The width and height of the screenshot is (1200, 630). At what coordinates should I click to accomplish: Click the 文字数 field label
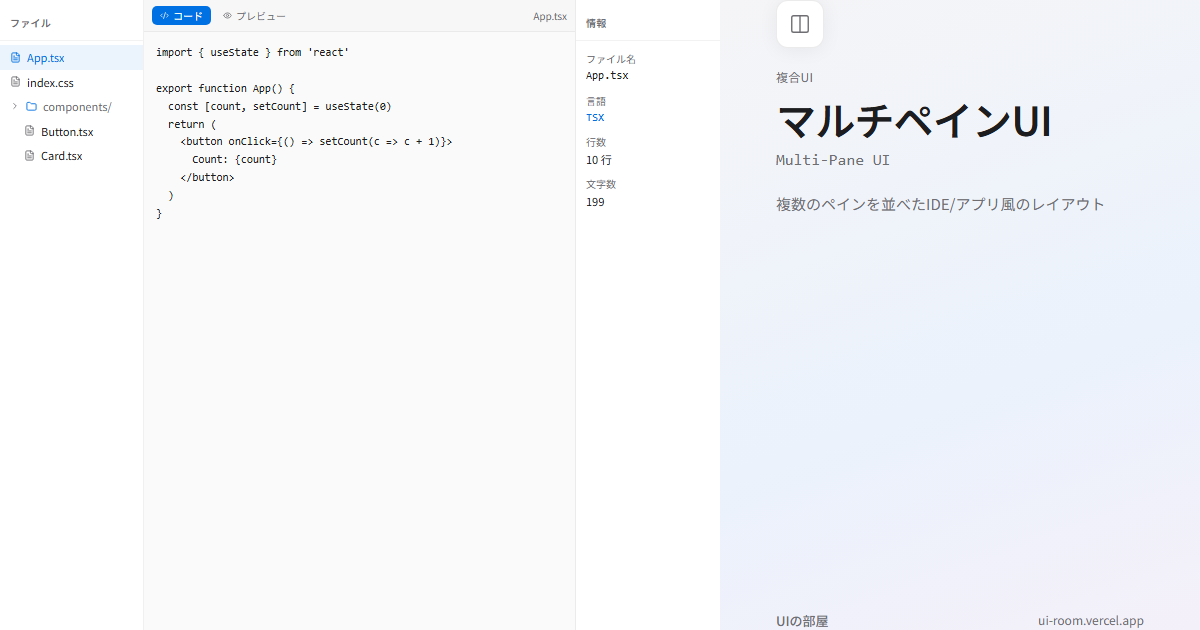click(x=601, y=185)
